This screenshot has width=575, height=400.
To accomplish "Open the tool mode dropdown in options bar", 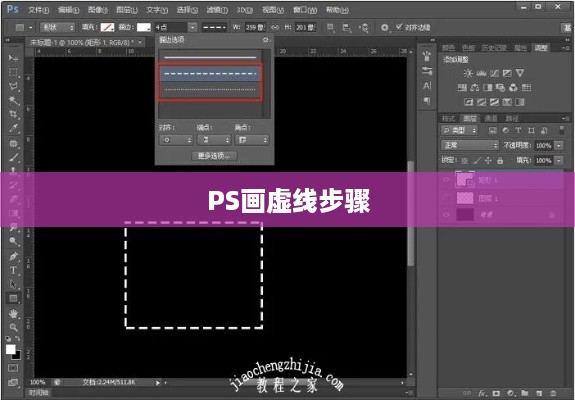I will pos(57,27).
